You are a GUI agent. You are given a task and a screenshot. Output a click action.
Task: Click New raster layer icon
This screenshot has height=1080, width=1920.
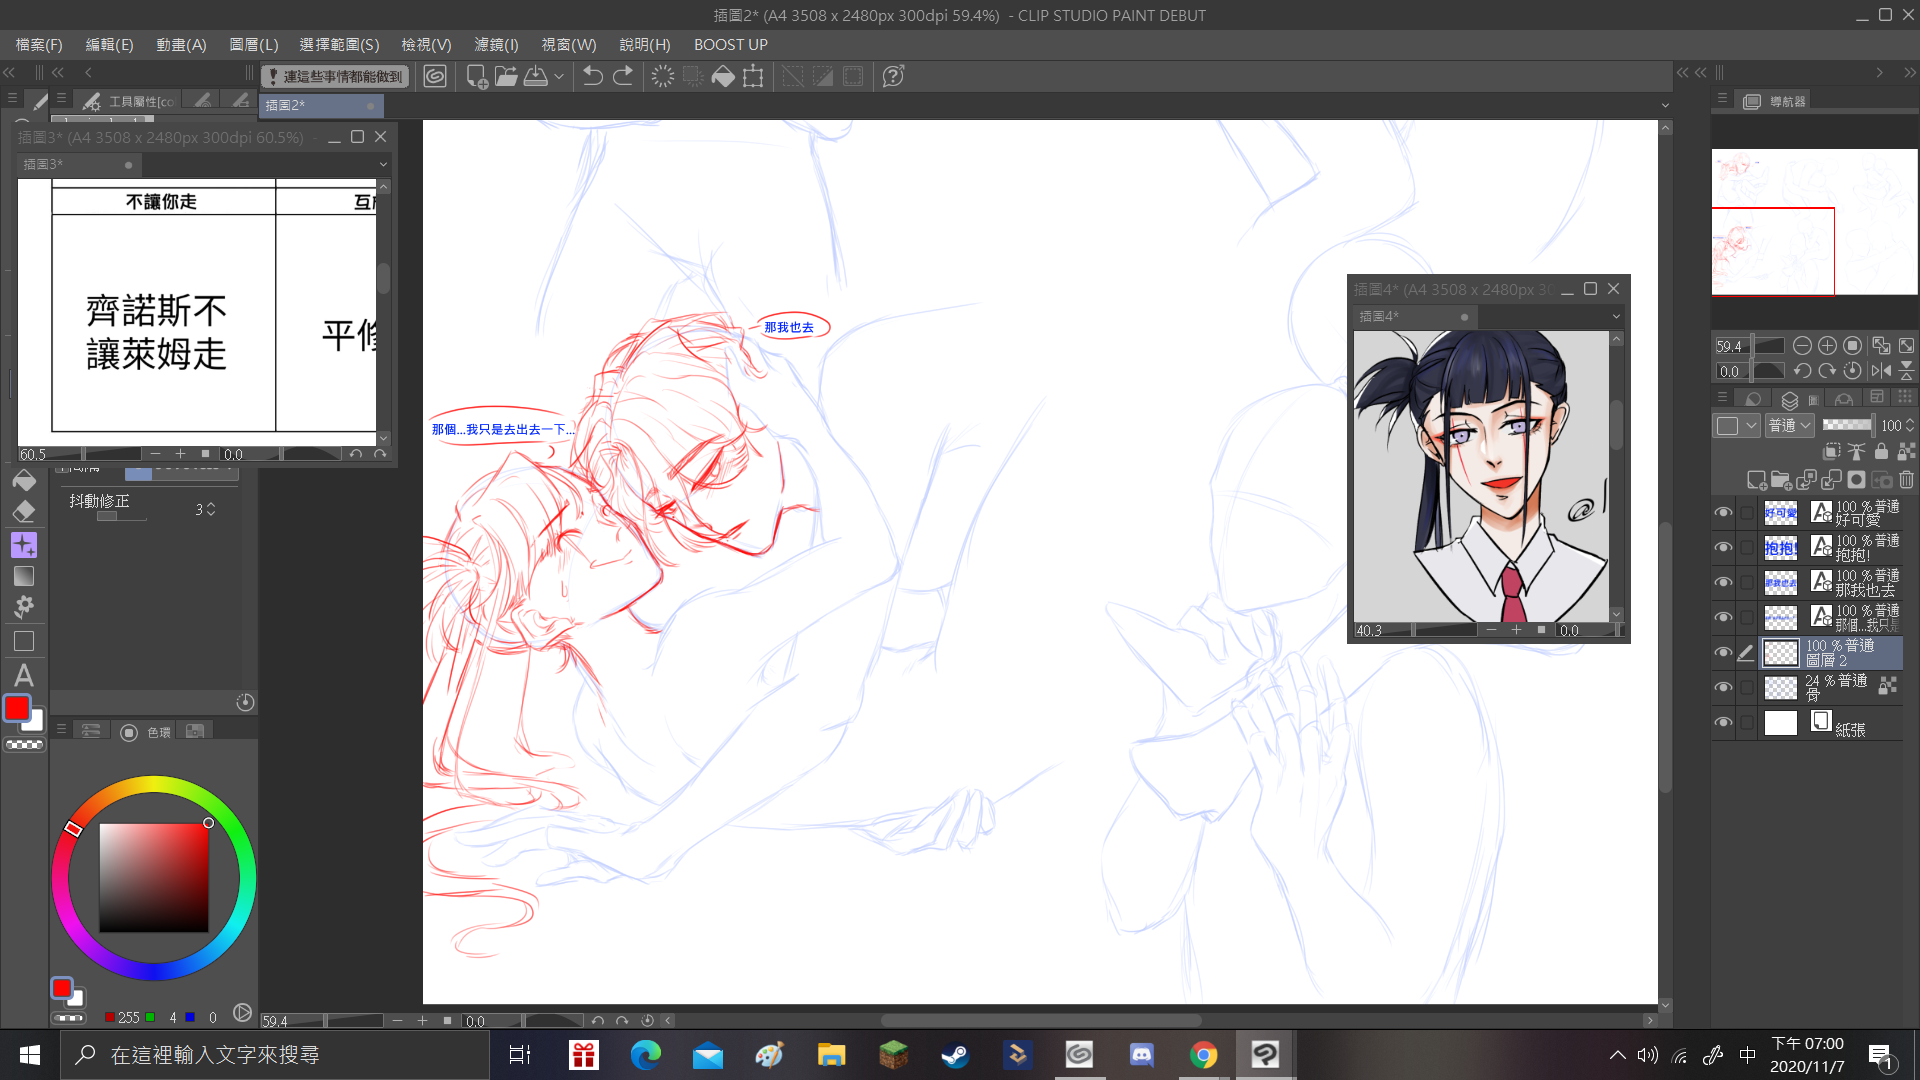(1756, 481)
